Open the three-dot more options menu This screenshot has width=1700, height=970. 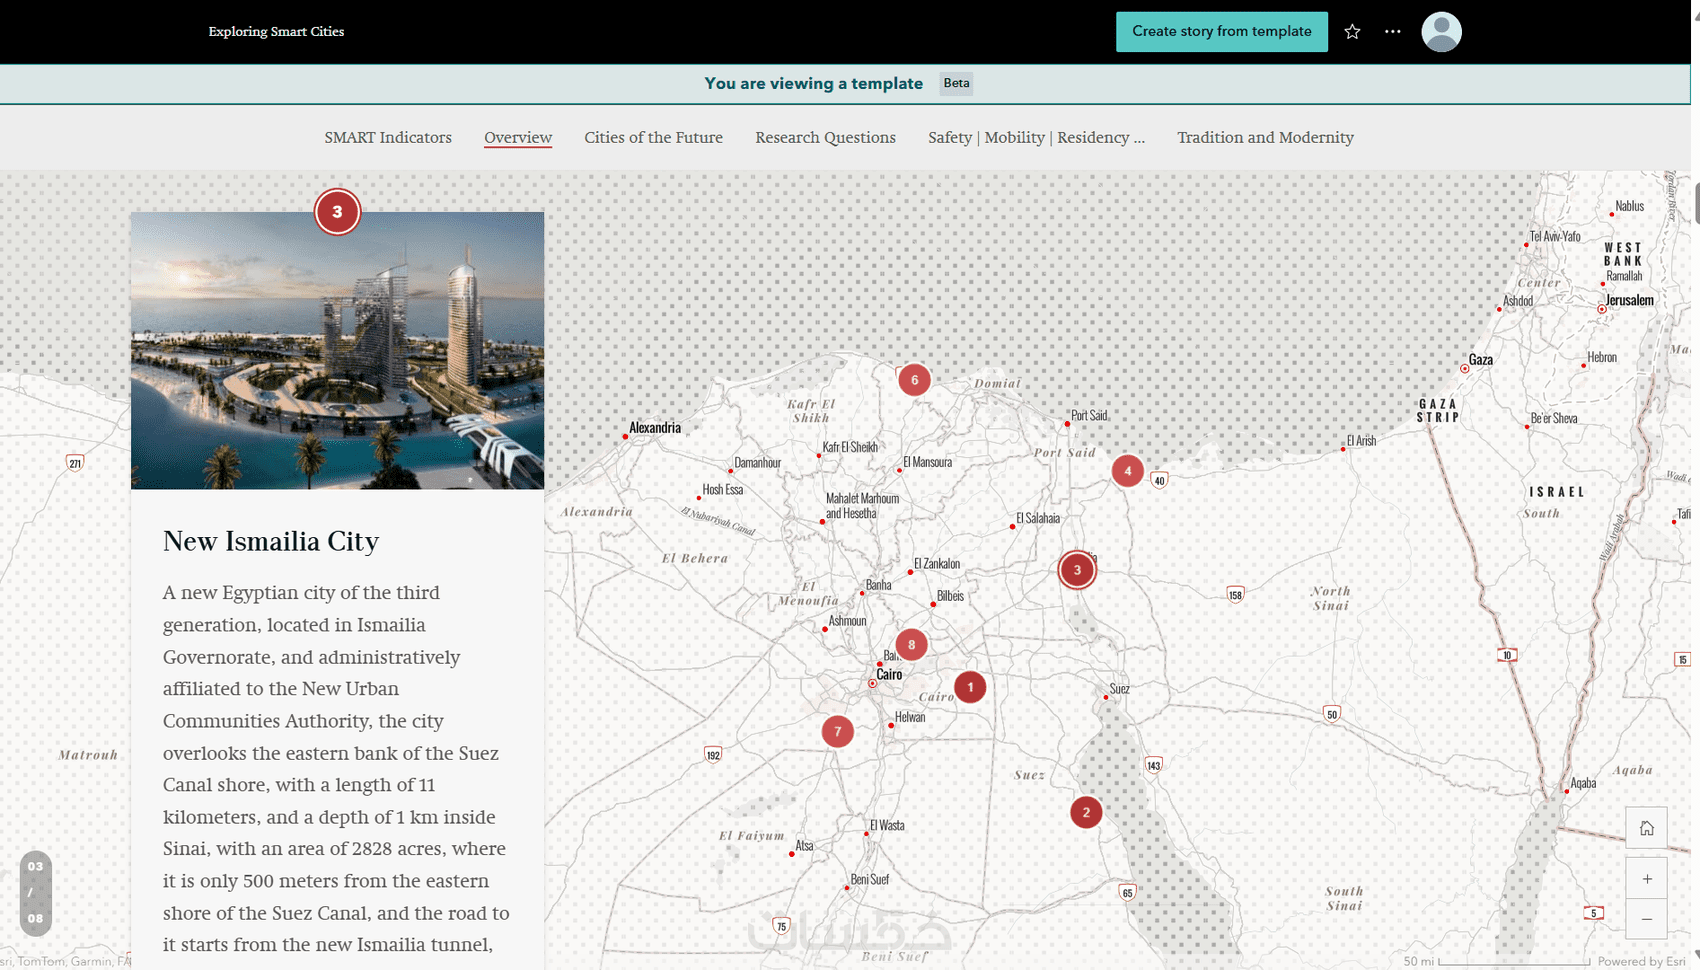pos(1392,32)
